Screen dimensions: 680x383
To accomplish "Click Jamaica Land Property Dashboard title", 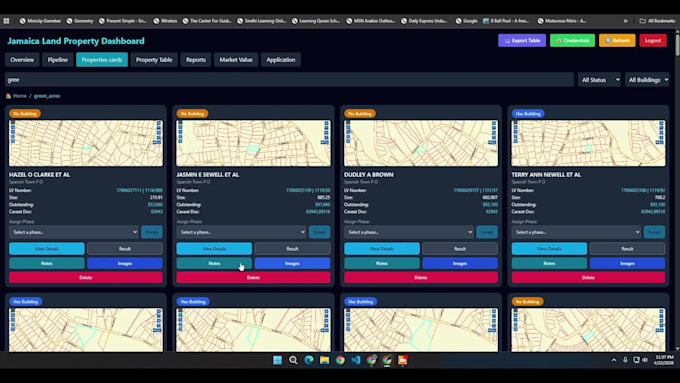I will point(76,41).
